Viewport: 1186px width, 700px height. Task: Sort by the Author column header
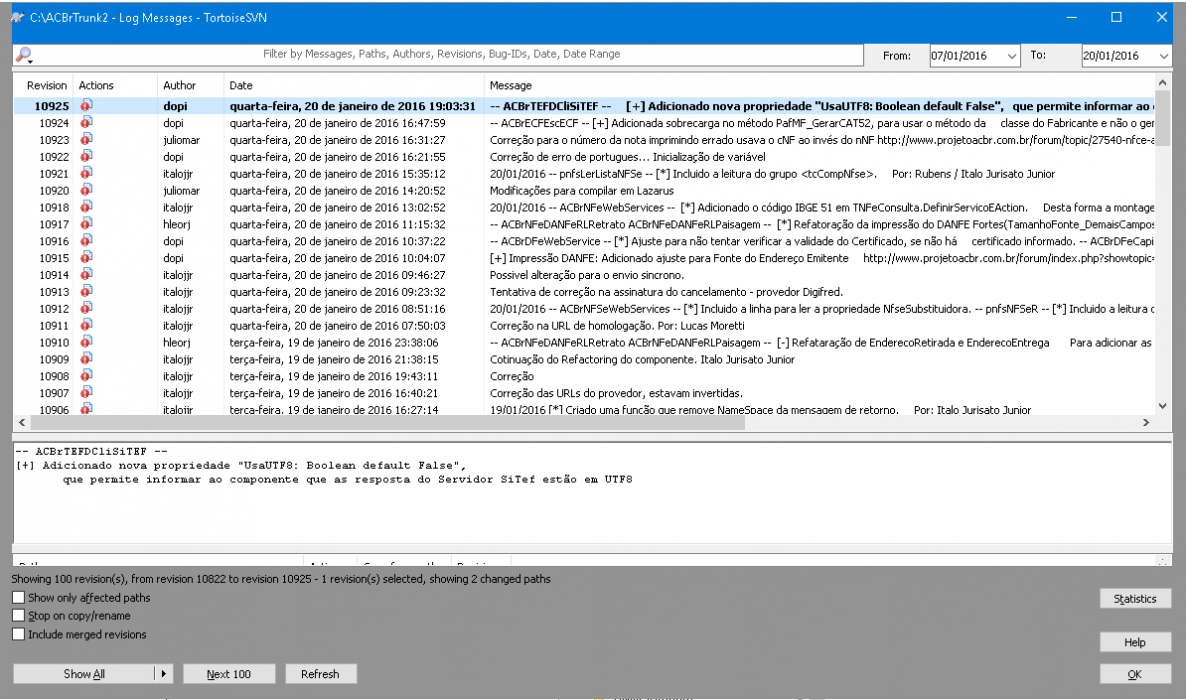pos(191,86)
